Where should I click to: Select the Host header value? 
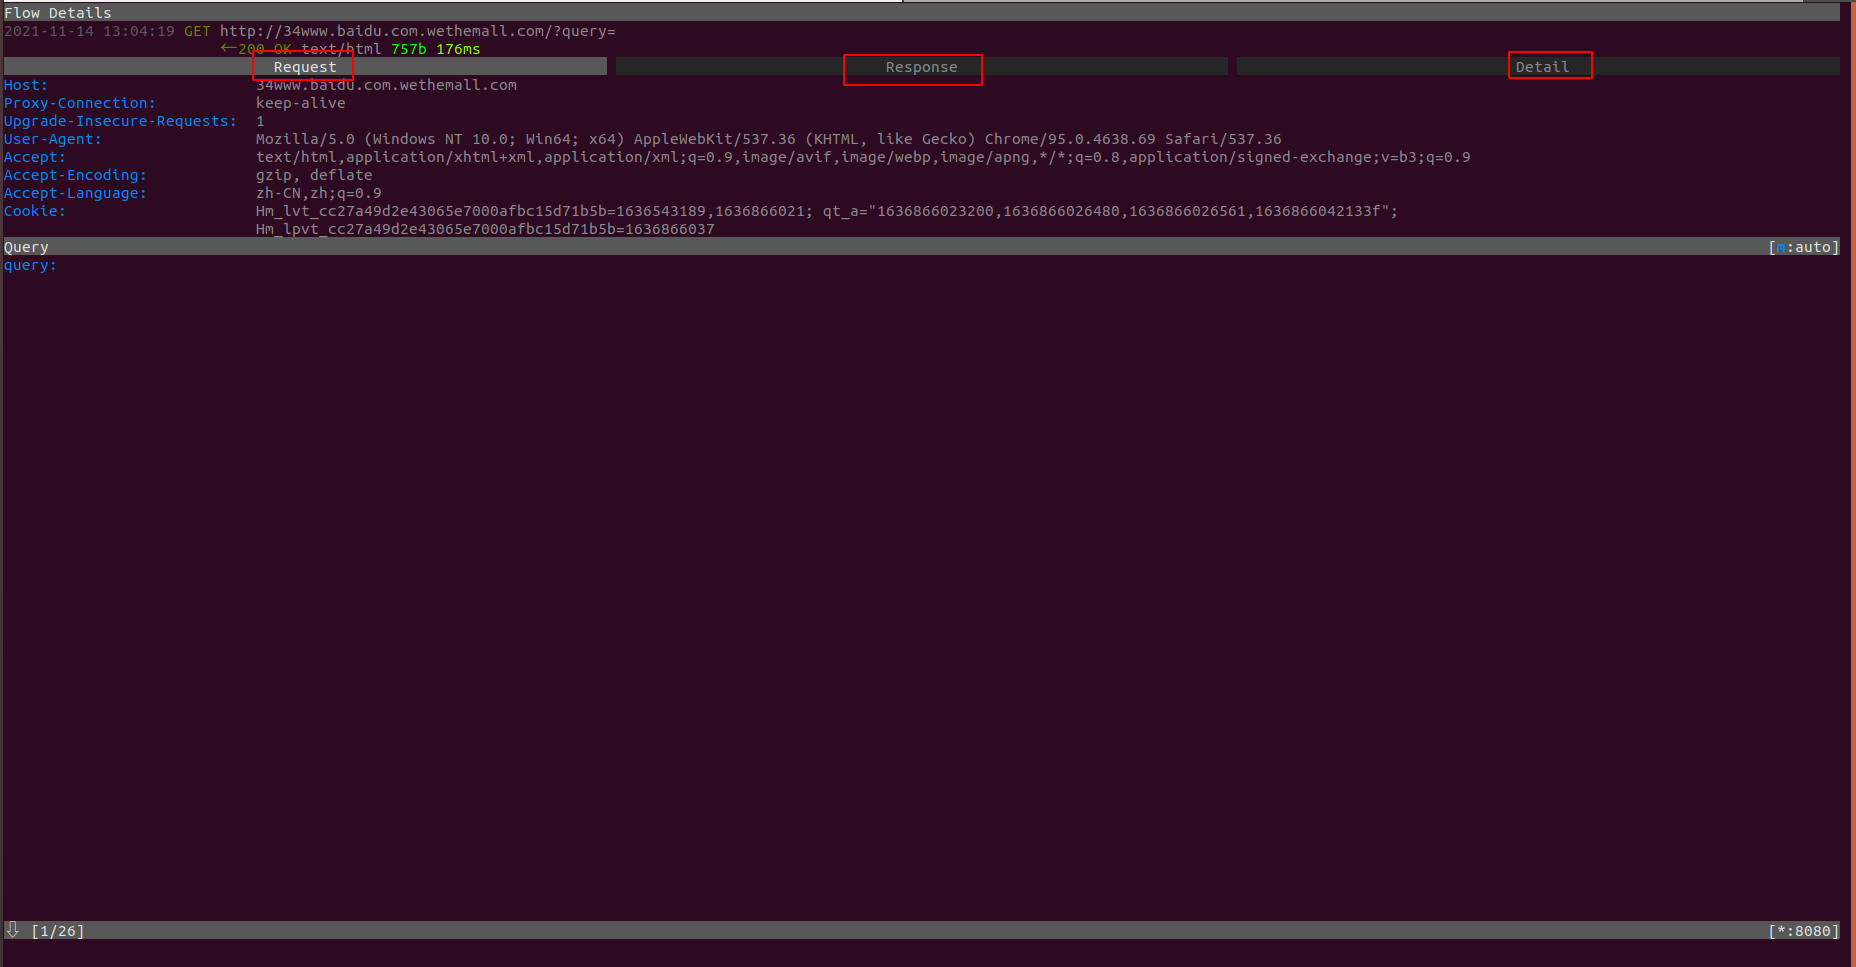tap(386, 84)
